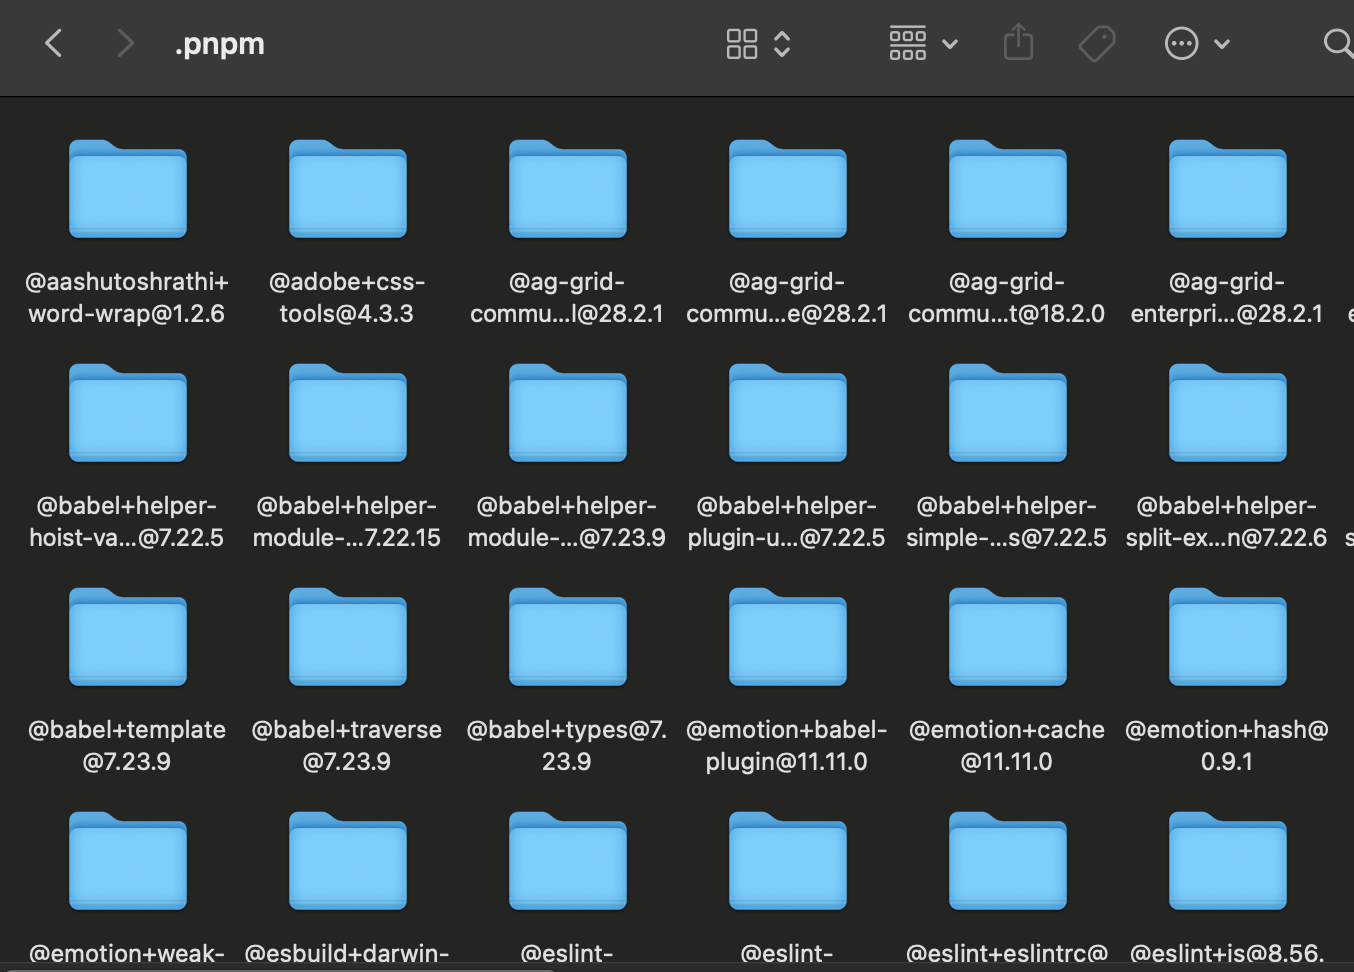Click the @babel+traverse@7.23.9 file name
This screenshot has height=972, width=1354.
[x=347, y=746]
